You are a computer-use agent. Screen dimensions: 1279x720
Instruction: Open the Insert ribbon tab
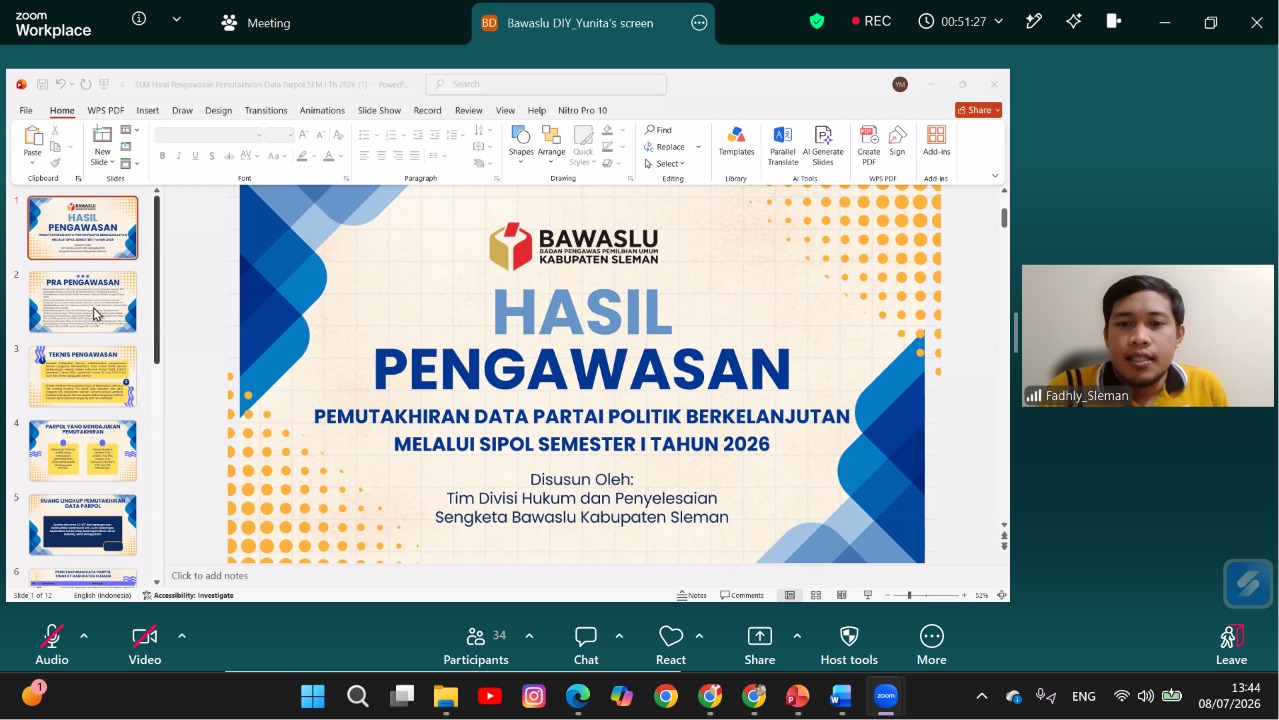(148, 110)
